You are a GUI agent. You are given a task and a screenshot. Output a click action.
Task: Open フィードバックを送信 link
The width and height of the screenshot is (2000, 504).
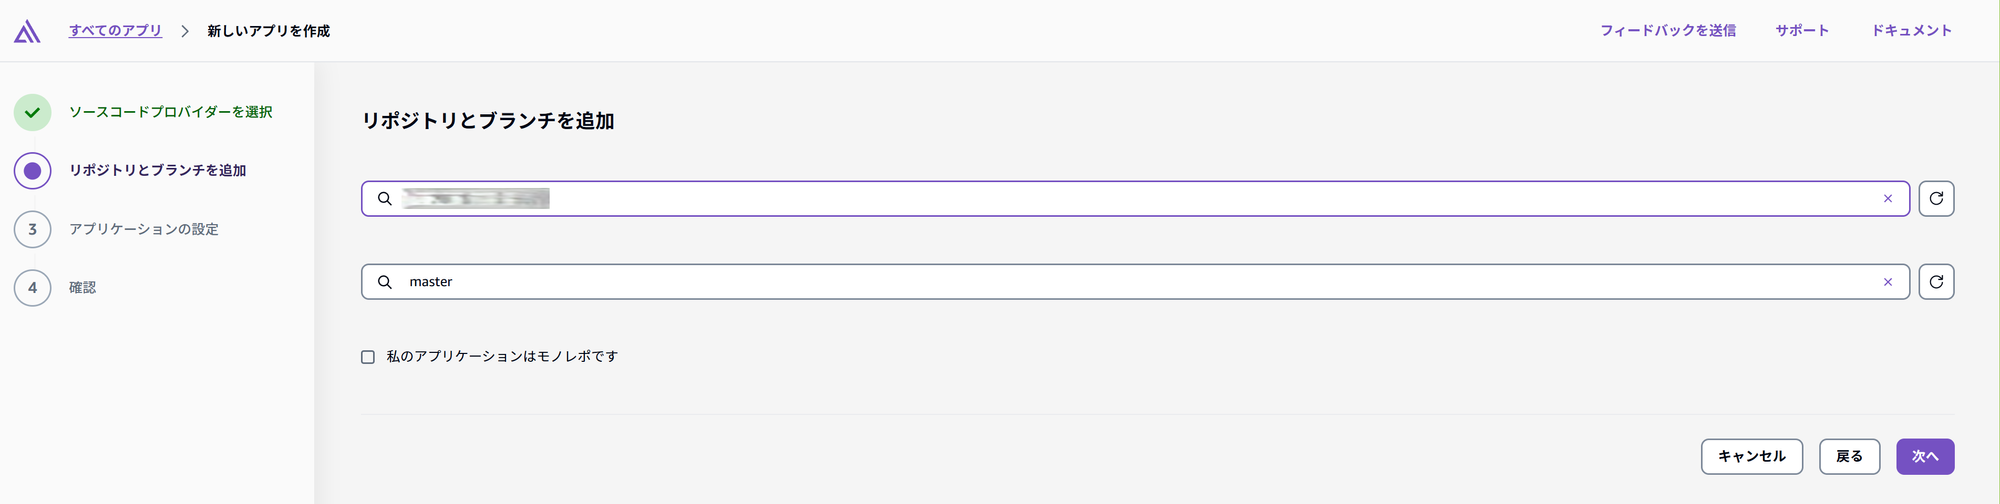(1668, 31)
